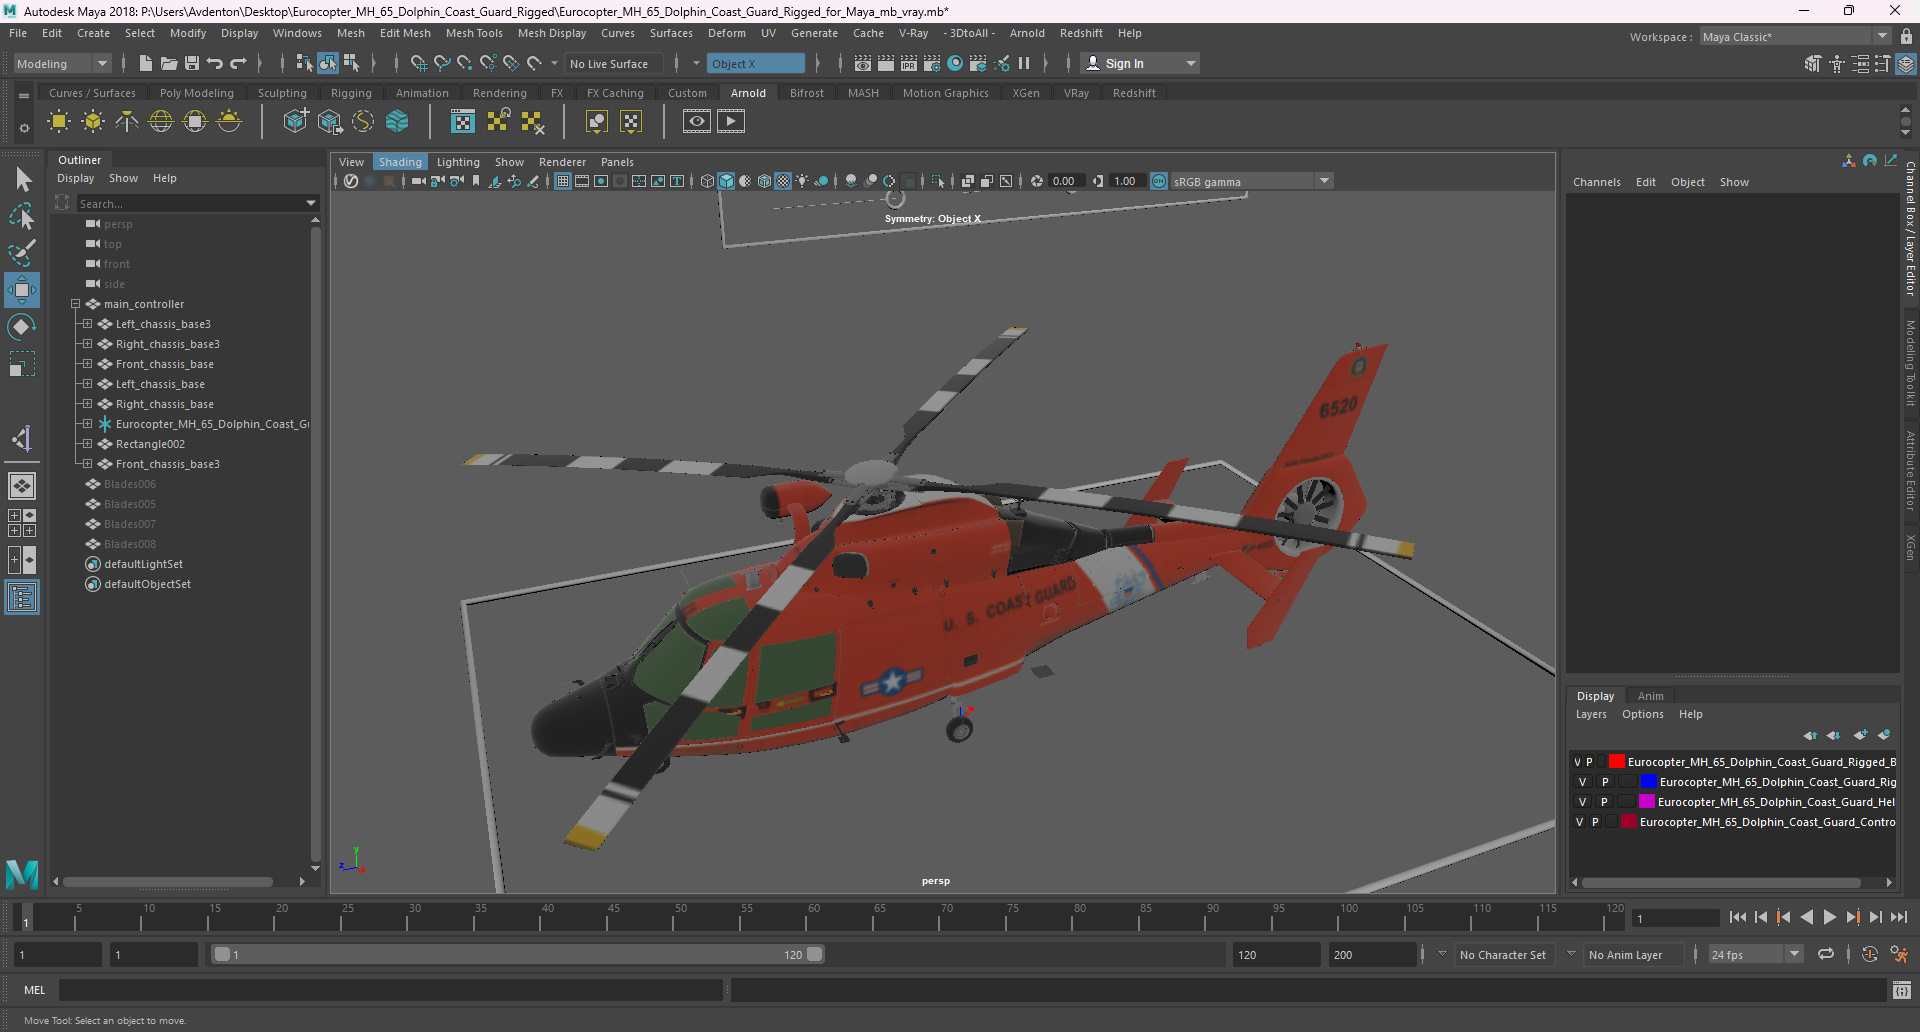
Task: Open Sign In dropdown arrow
Action: 1190,63
